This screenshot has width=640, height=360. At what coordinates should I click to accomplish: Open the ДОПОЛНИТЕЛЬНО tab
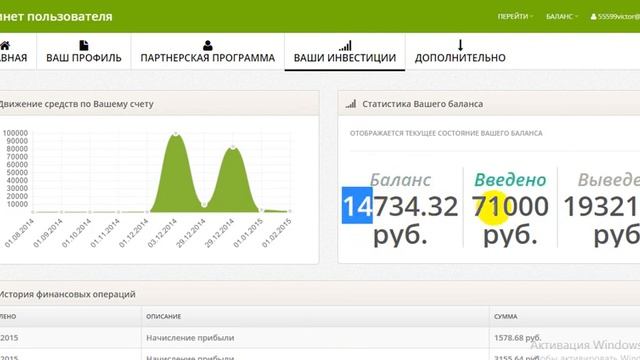pos(460,52)
